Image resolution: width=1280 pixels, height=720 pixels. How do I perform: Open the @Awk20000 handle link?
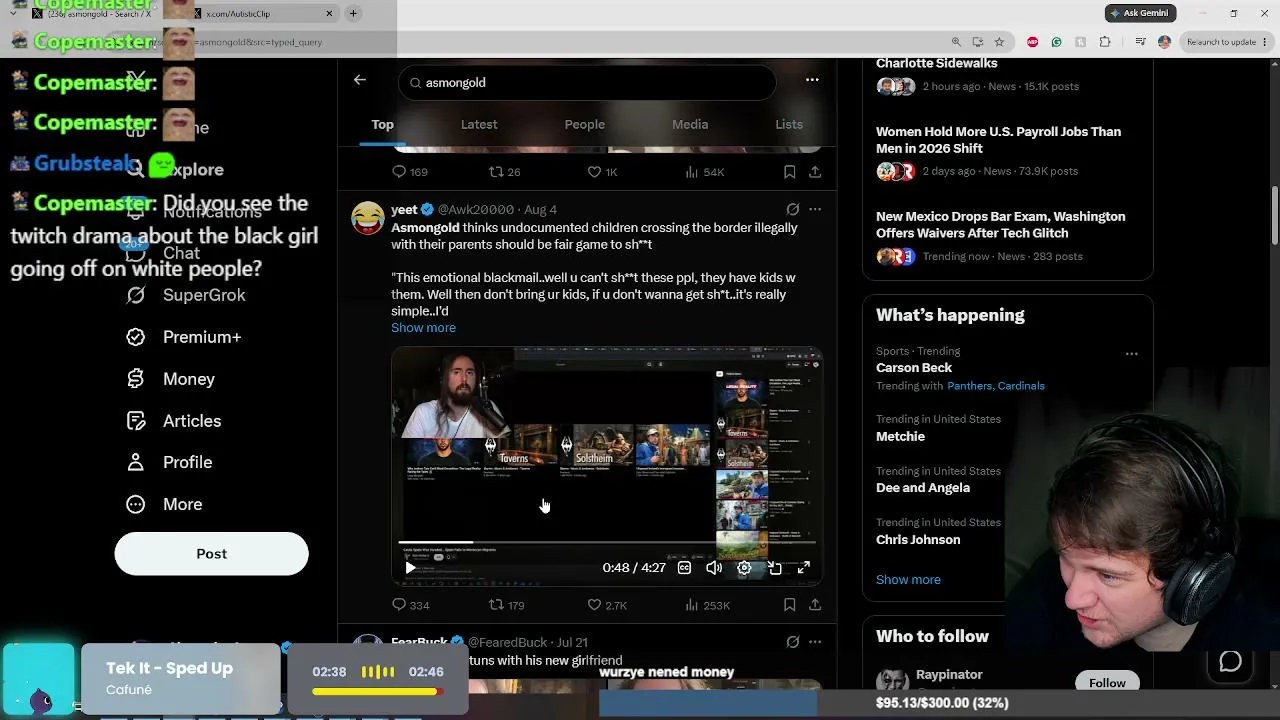pos(476,209)
